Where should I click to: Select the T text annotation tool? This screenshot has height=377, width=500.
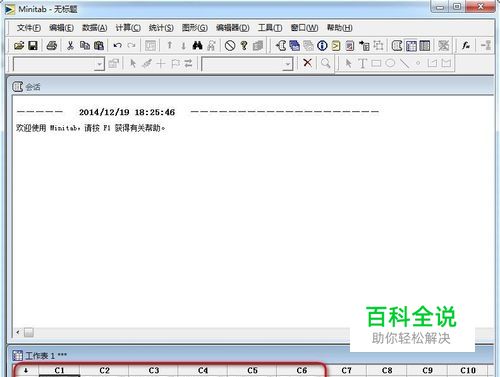362,63
